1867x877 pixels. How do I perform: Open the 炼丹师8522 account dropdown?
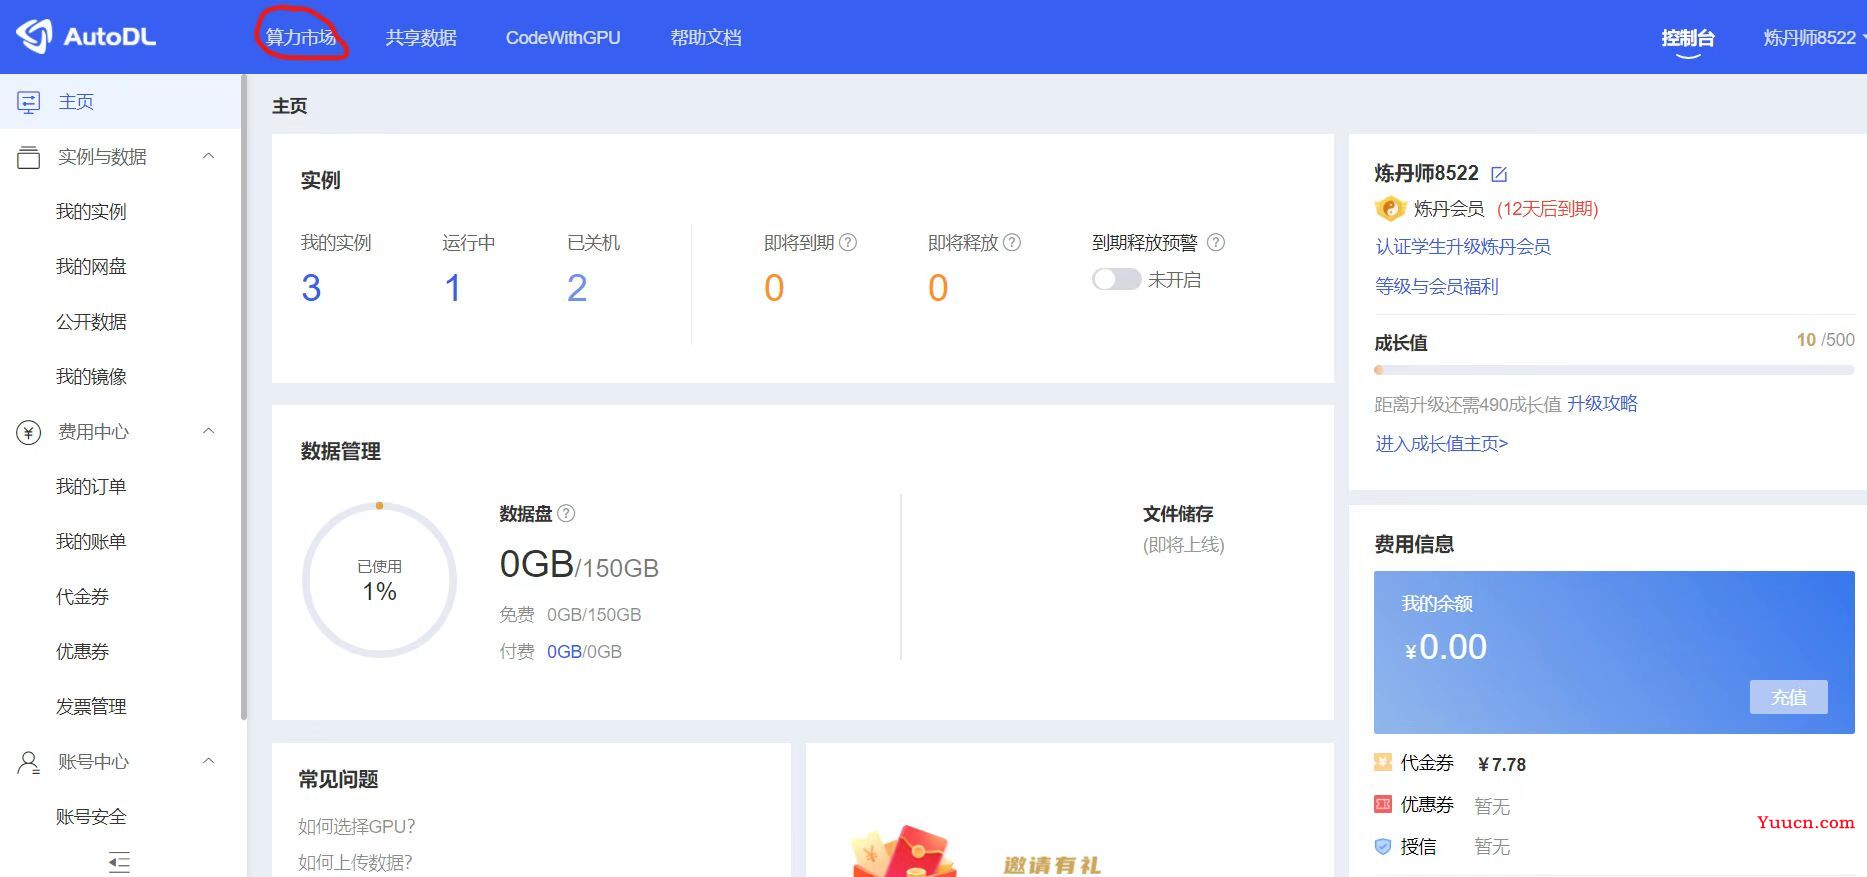tap(1812, 38)
